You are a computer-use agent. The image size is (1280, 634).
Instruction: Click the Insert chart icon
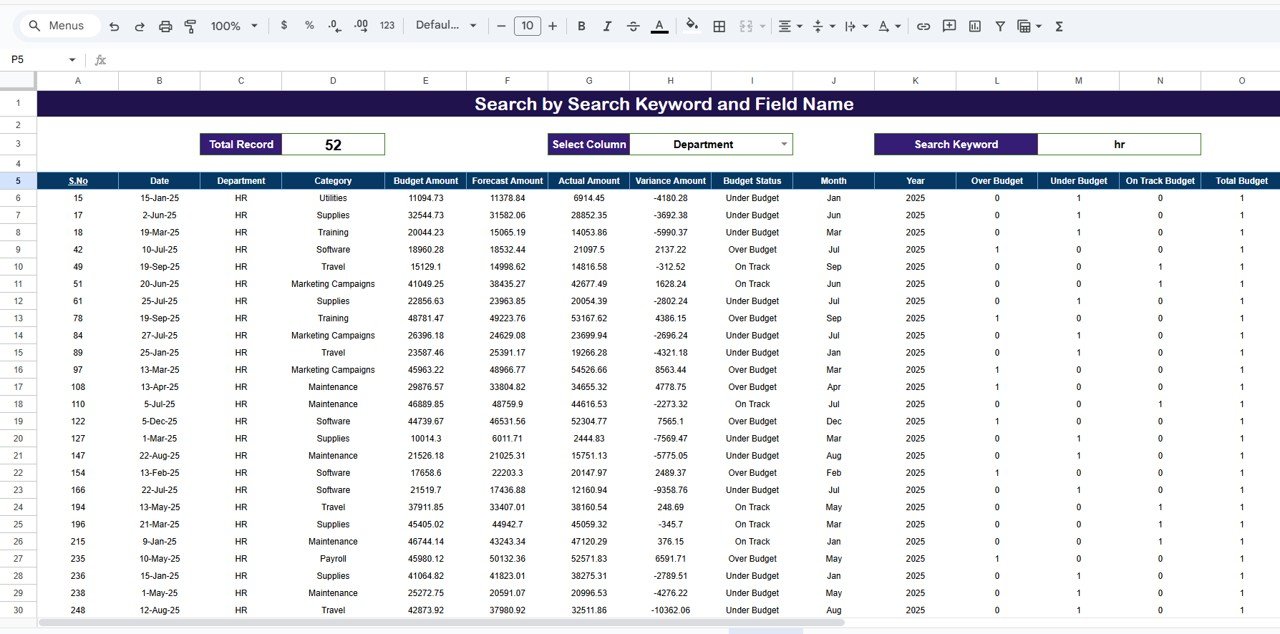point(975,26)
